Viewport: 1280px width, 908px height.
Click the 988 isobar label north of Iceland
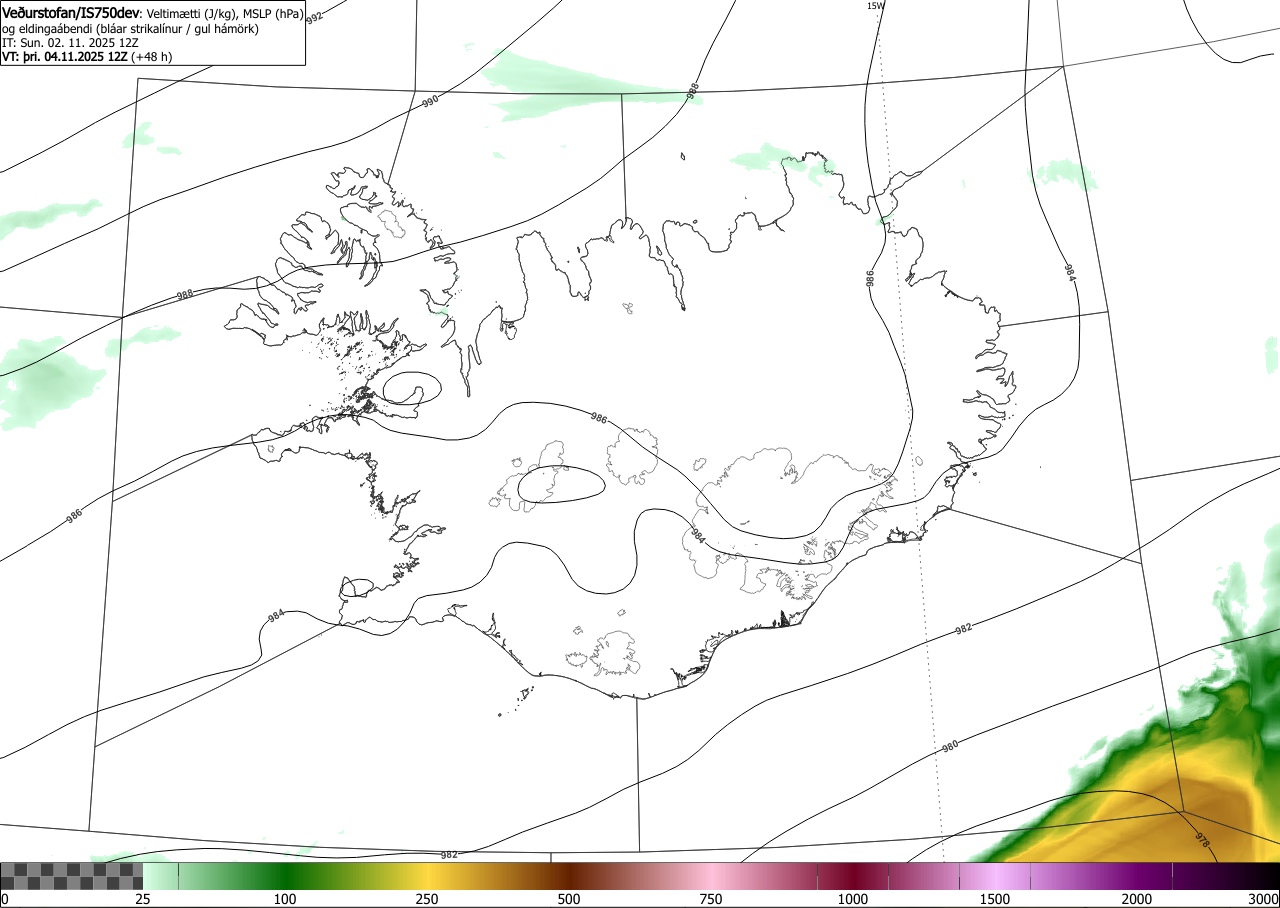[693, 91]
